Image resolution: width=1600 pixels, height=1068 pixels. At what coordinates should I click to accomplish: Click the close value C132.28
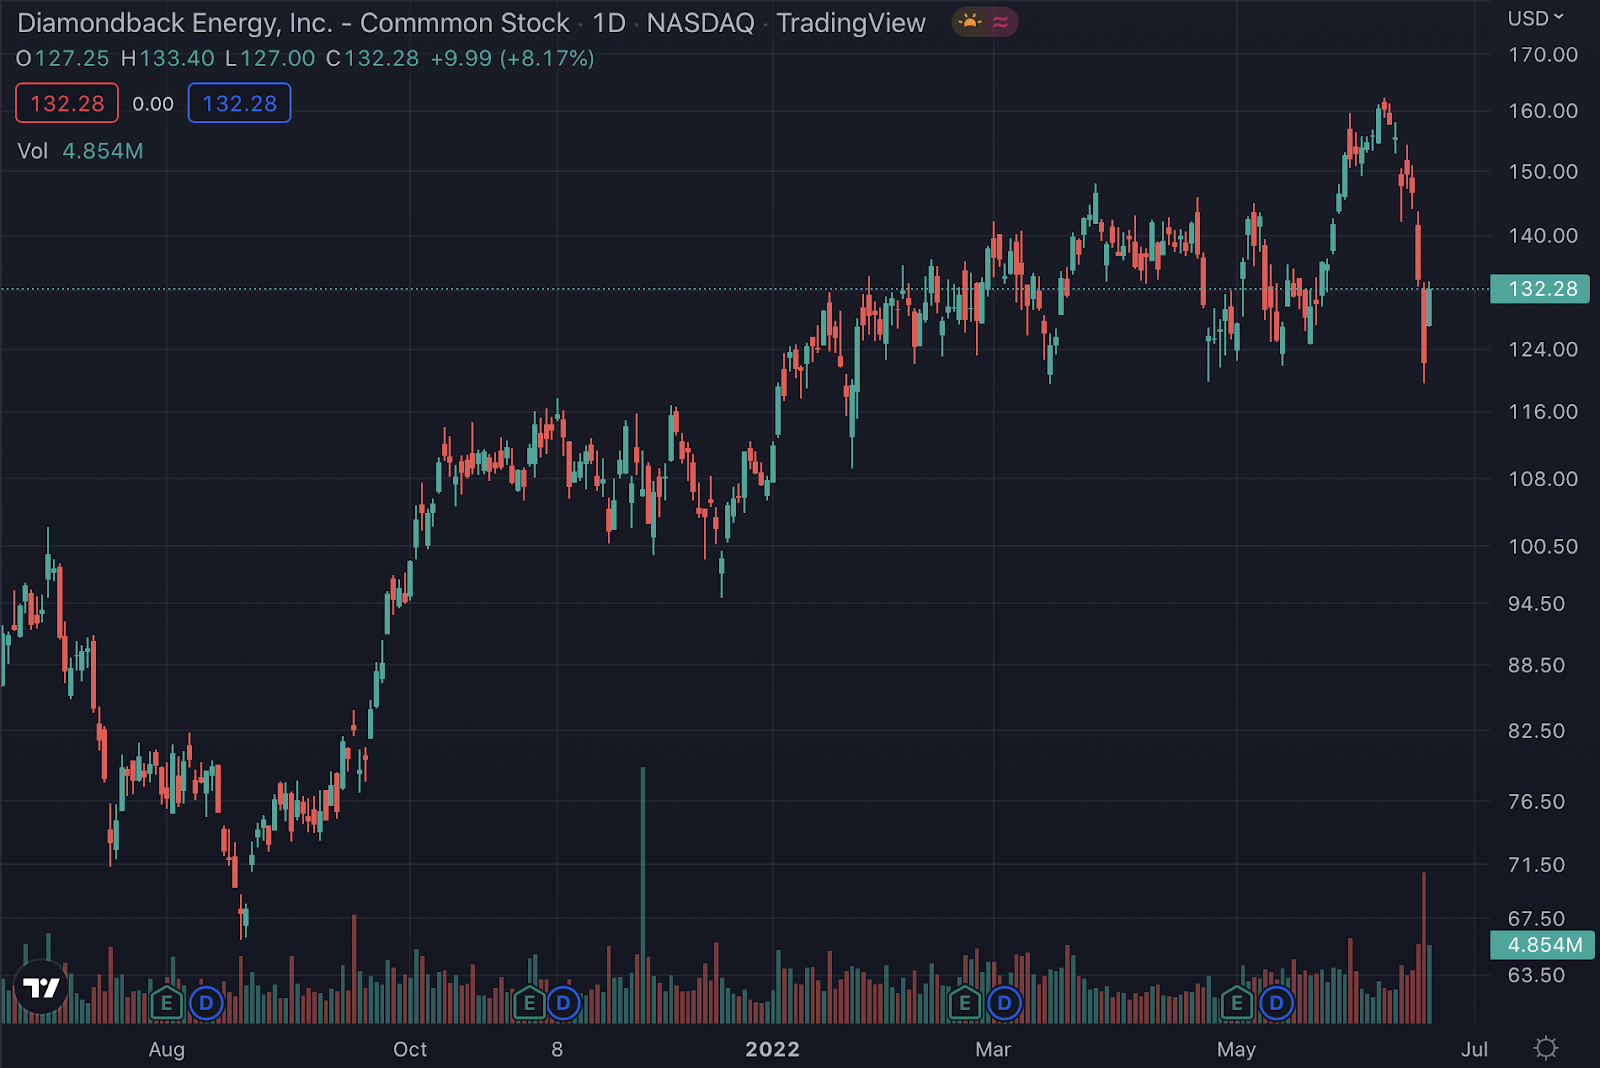tap(373, 59)
